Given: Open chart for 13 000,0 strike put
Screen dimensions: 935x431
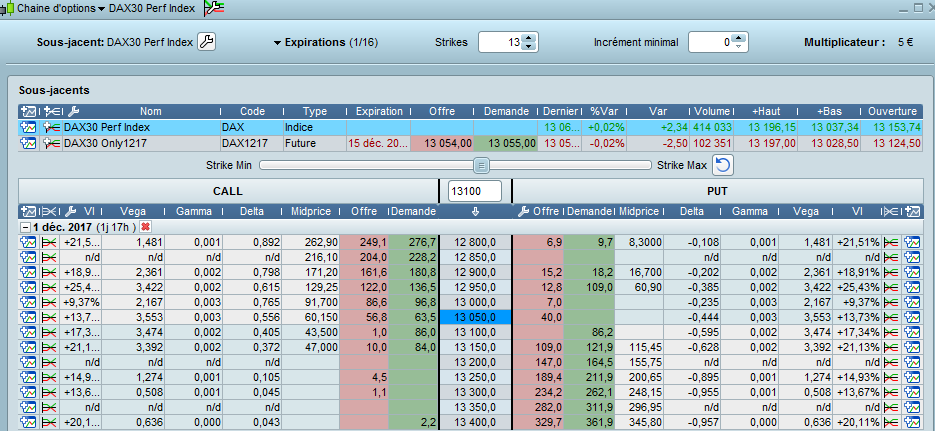Looking at the screenshot, I should tap(912, 302).
